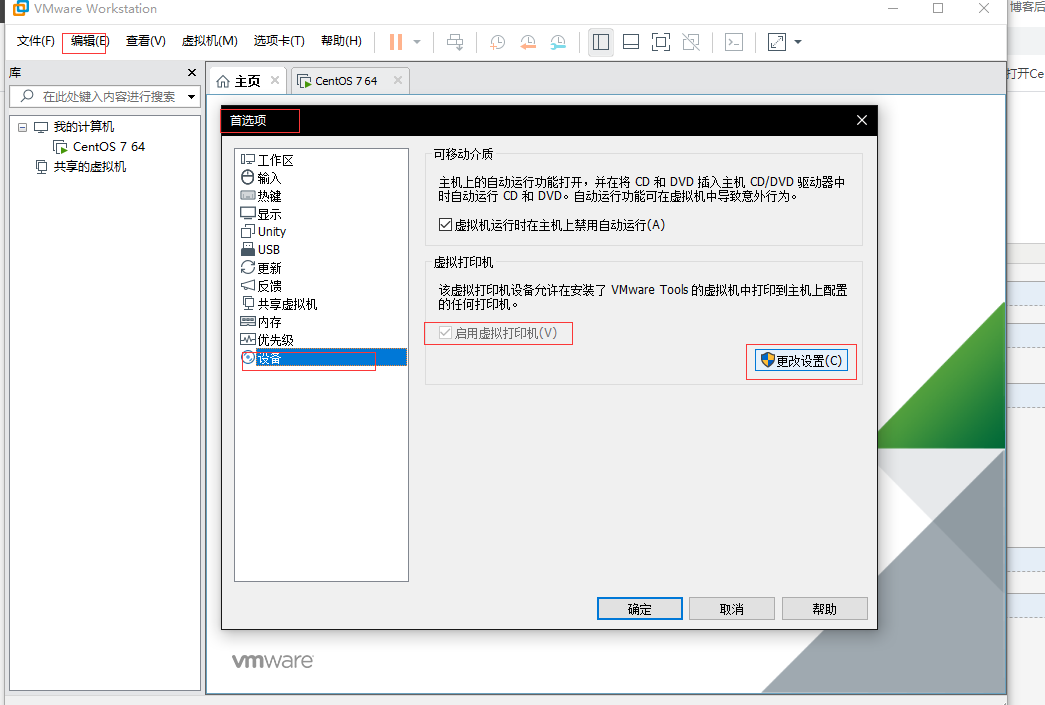
Task: Click the pause virtual machine icon
Action: click(x=396, y=42)
